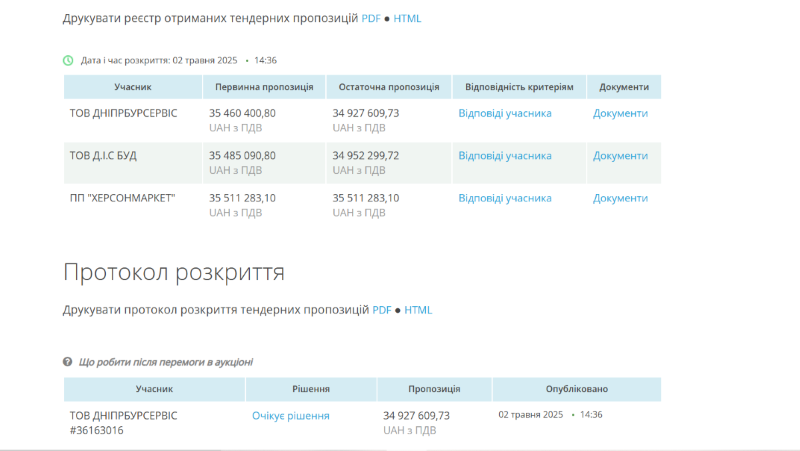
Task: Click the Відповідність критеріям column header
Action: pos(519,87)
